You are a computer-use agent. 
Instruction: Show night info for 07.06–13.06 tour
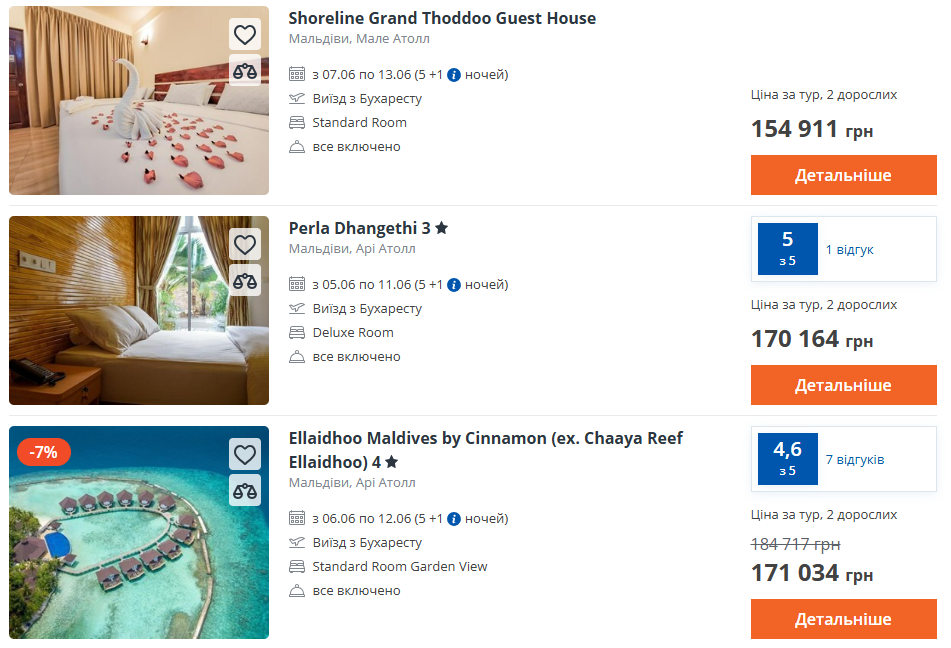click(x=454, y=75)
